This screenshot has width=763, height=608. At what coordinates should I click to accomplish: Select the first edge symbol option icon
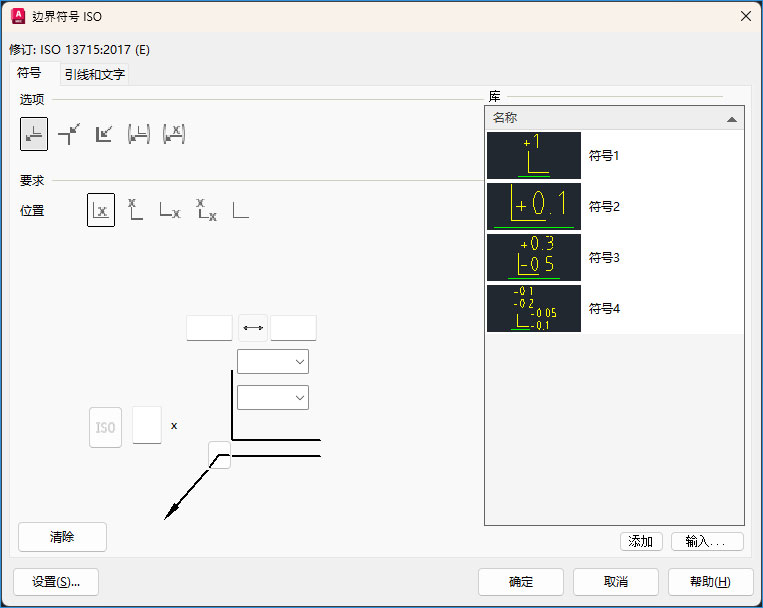click(35, 134)
